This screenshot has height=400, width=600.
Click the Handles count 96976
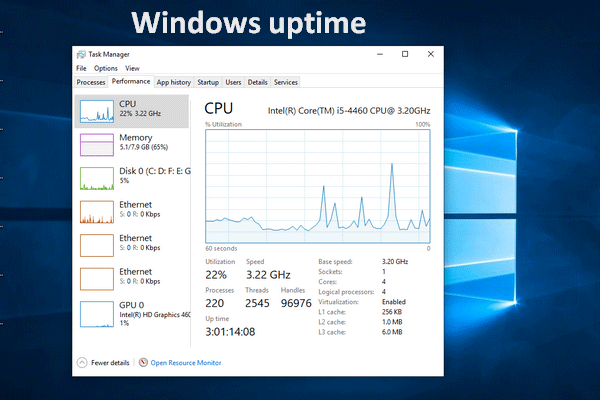point(296,303)
